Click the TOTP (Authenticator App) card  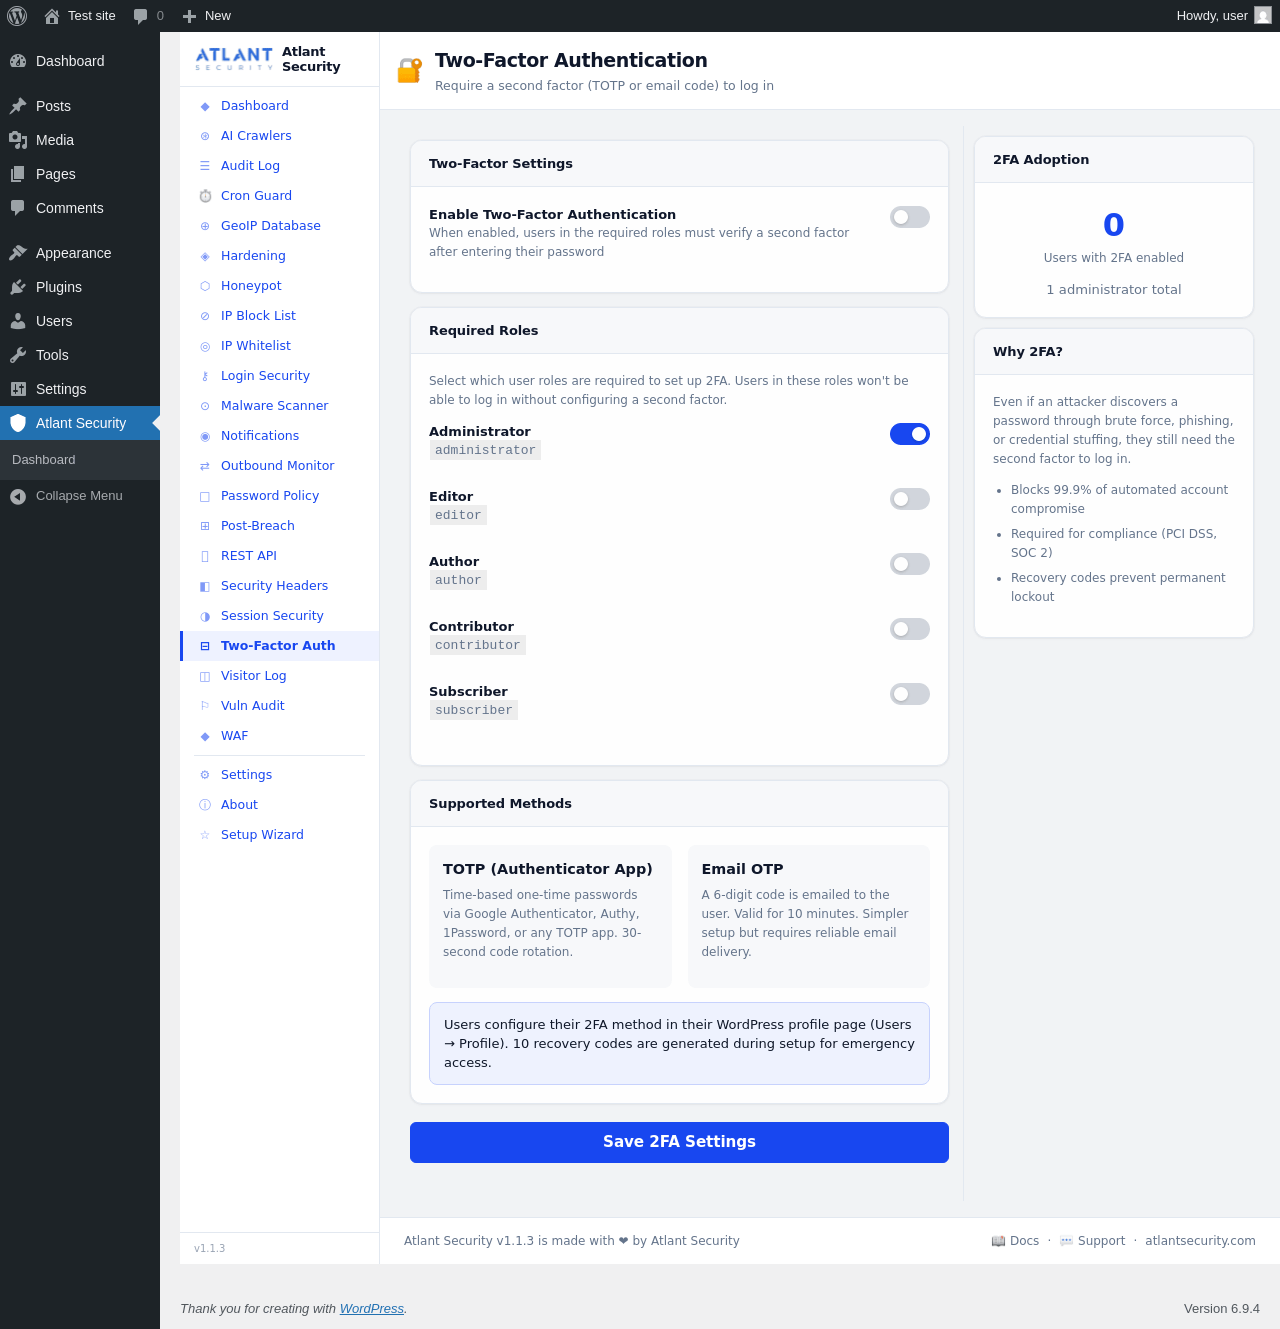coord(550,916)
